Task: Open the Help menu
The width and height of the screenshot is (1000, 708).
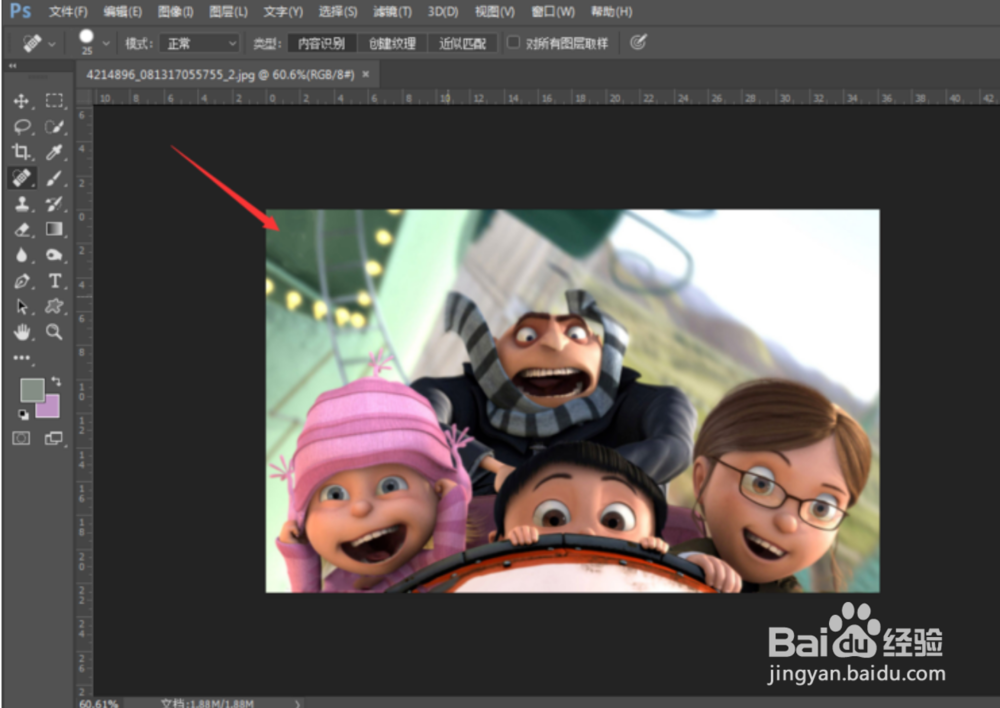Action: pos(612,11)
